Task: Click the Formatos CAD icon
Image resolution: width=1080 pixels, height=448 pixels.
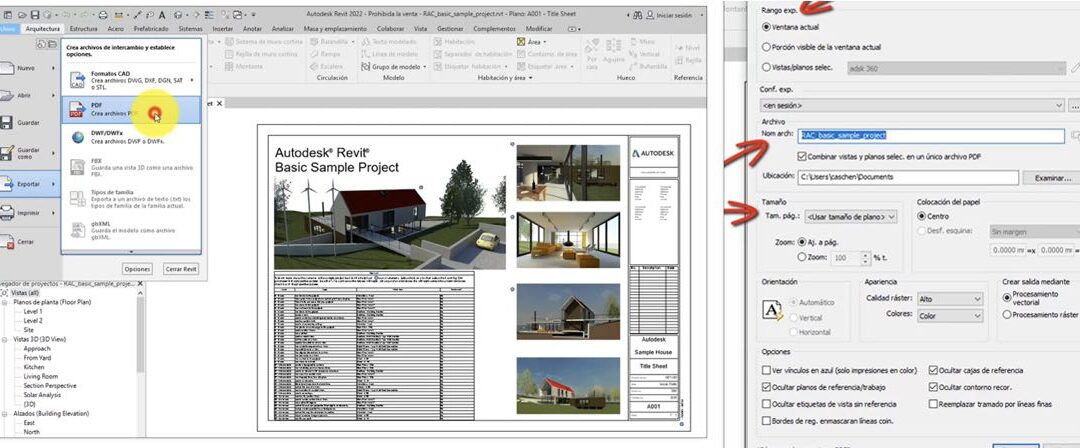Action: pyautogui.click(x=76, y=80)
